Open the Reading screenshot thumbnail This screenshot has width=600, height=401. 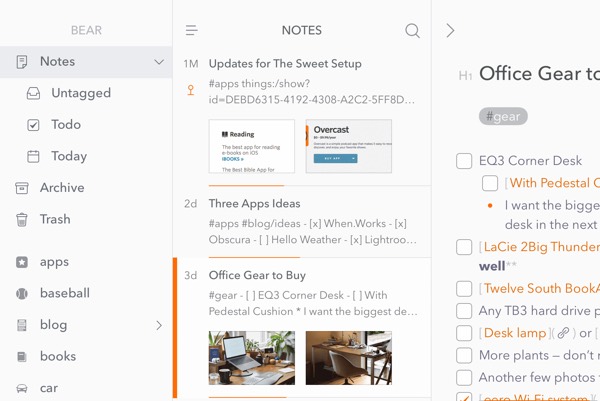click(252, 146)
